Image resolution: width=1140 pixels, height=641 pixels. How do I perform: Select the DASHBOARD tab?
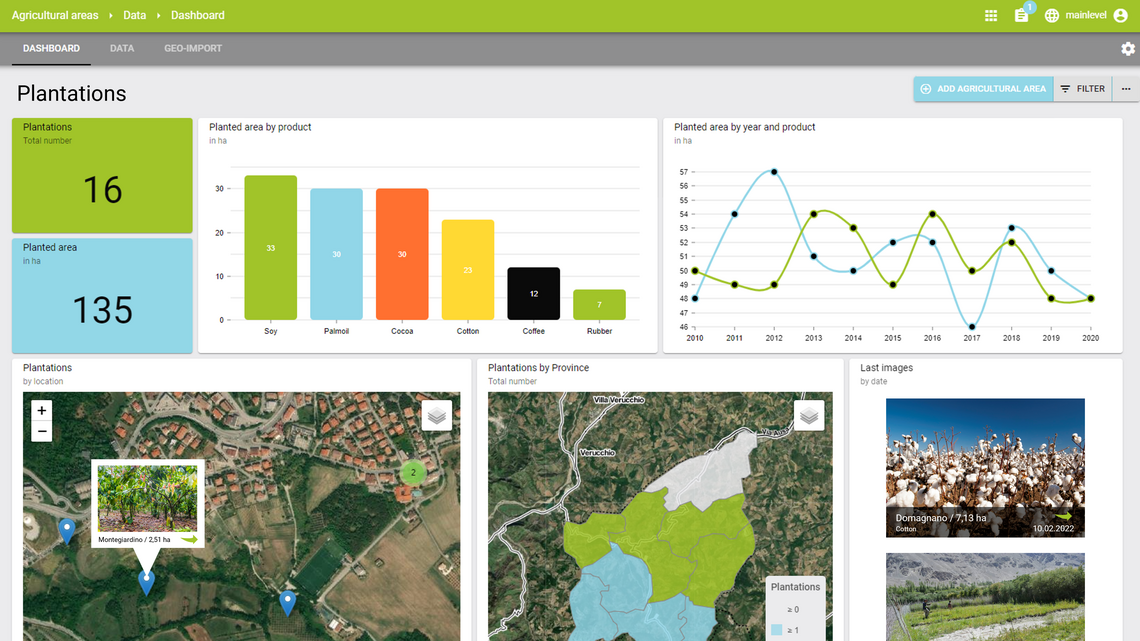point(51,49)
